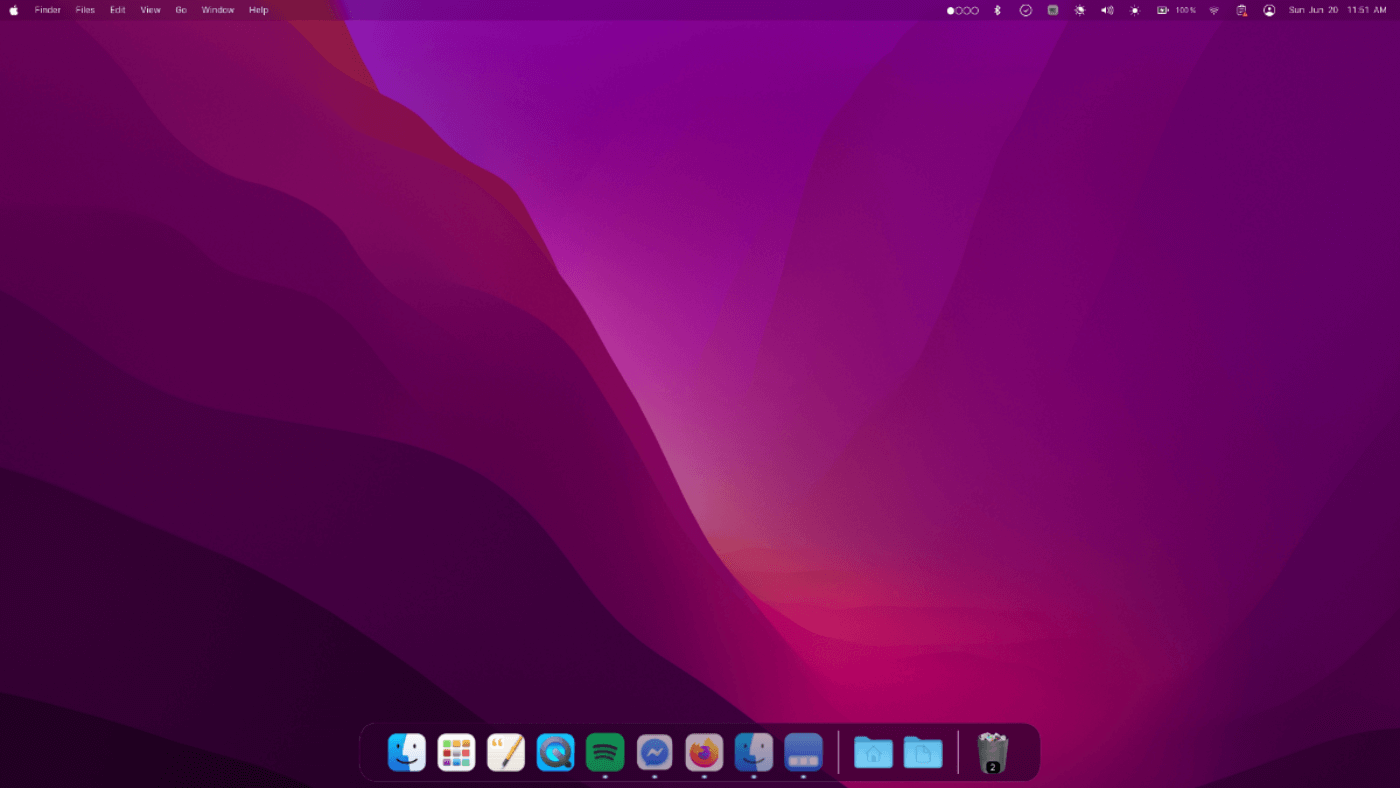Open the user account menu bar icon

pos(1269,10)
